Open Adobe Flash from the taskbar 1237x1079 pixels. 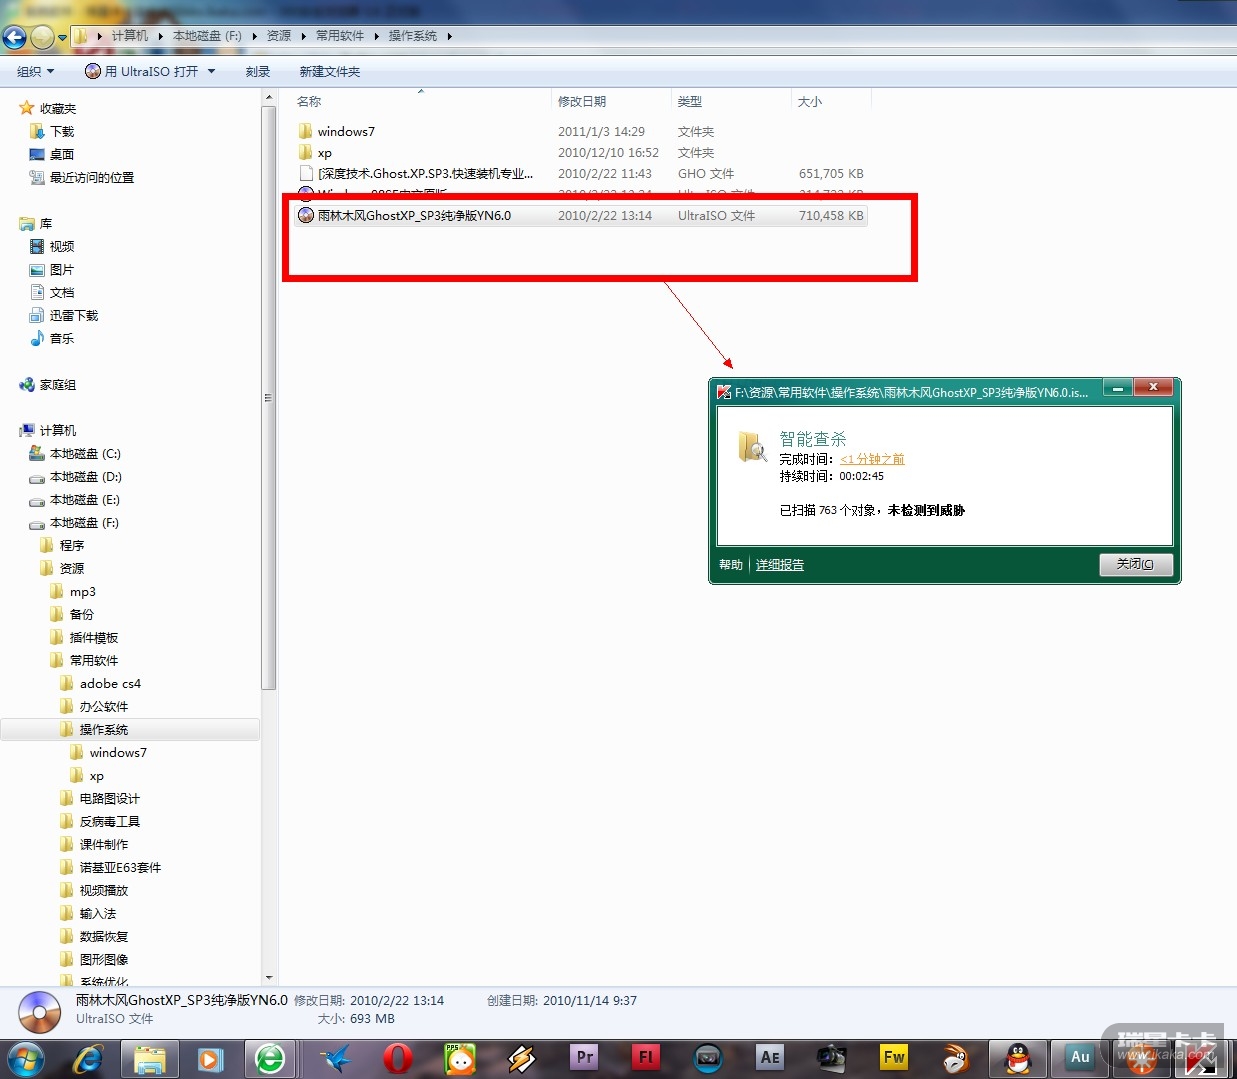pos(646,1058)
